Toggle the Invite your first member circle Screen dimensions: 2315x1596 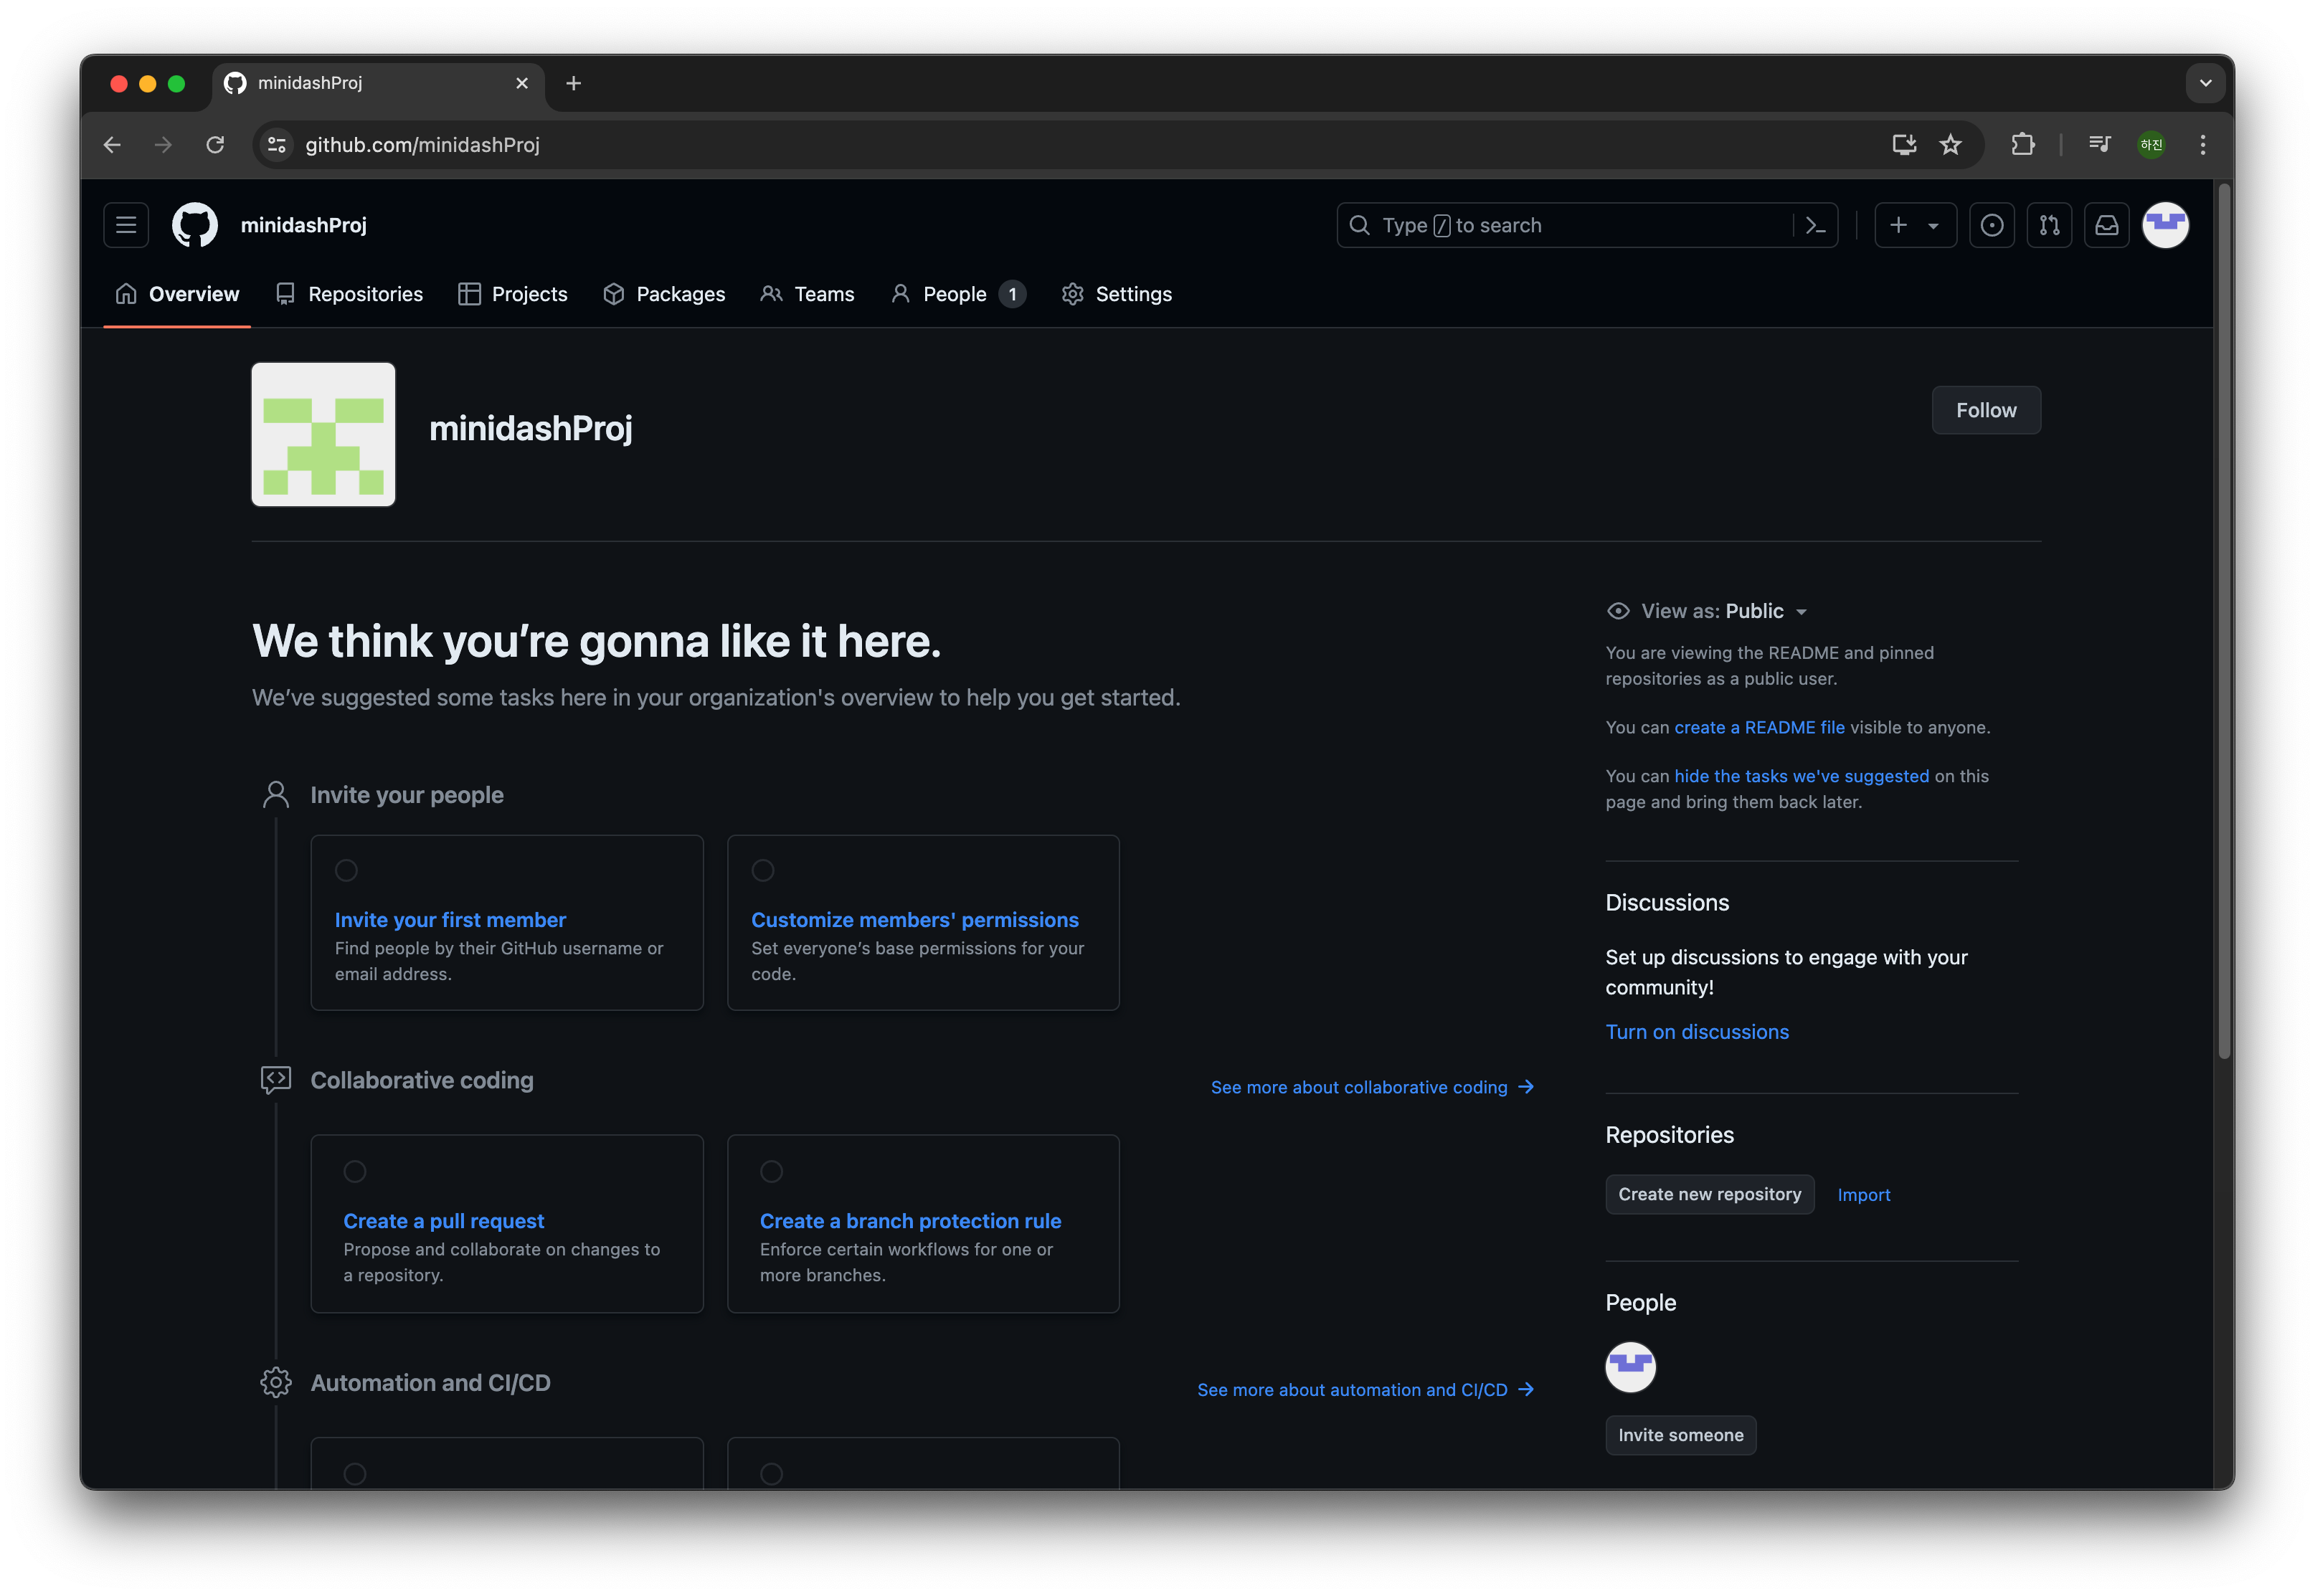pyautogui.click(x=346, y=870)
